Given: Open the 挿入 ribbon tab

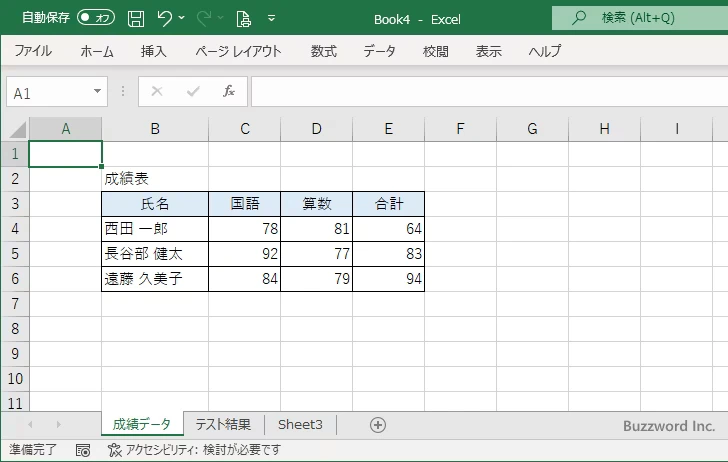Looking at the screenshot, I should coord(154,52).
